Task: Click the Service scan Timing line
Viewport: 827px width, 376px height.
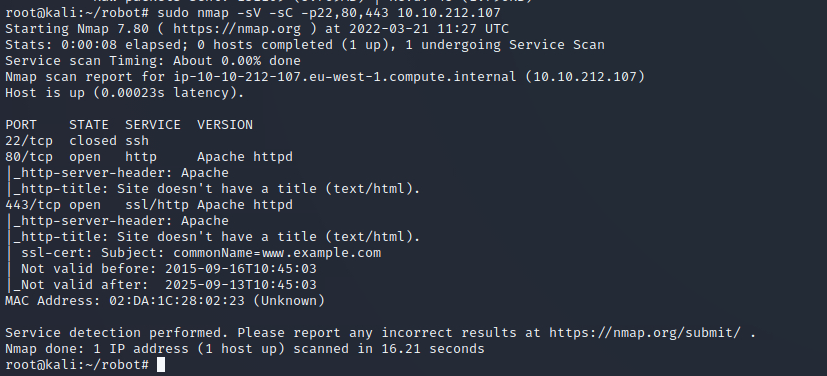Action: point(153,61)
